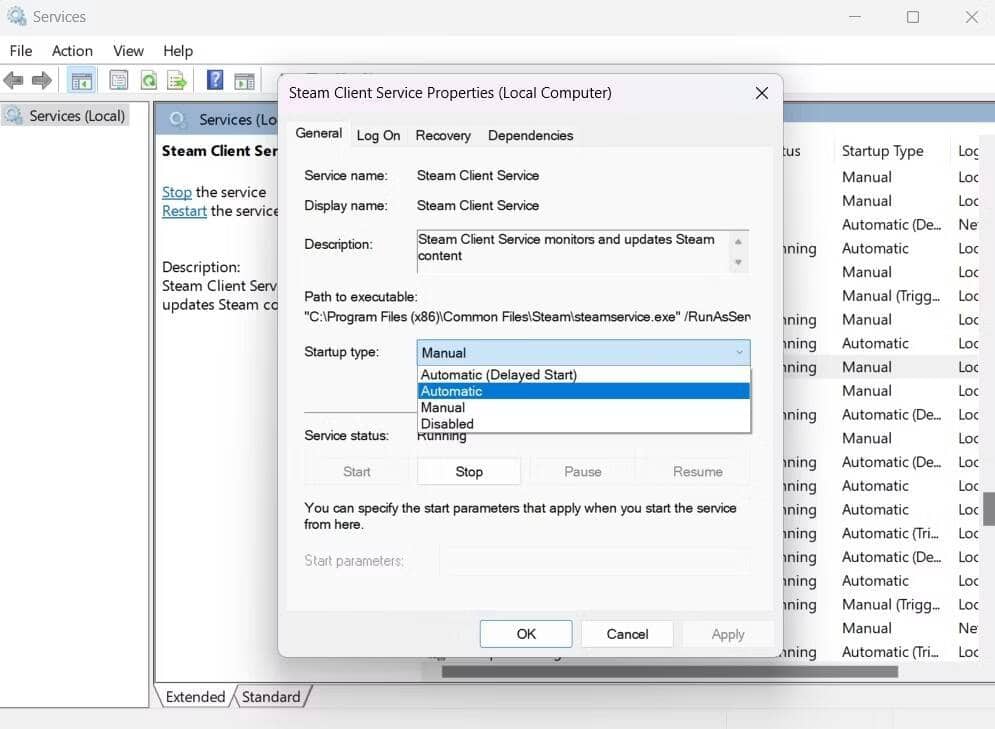
Task: Open Help using the blue question mark icon
Action: pos(215,81)
